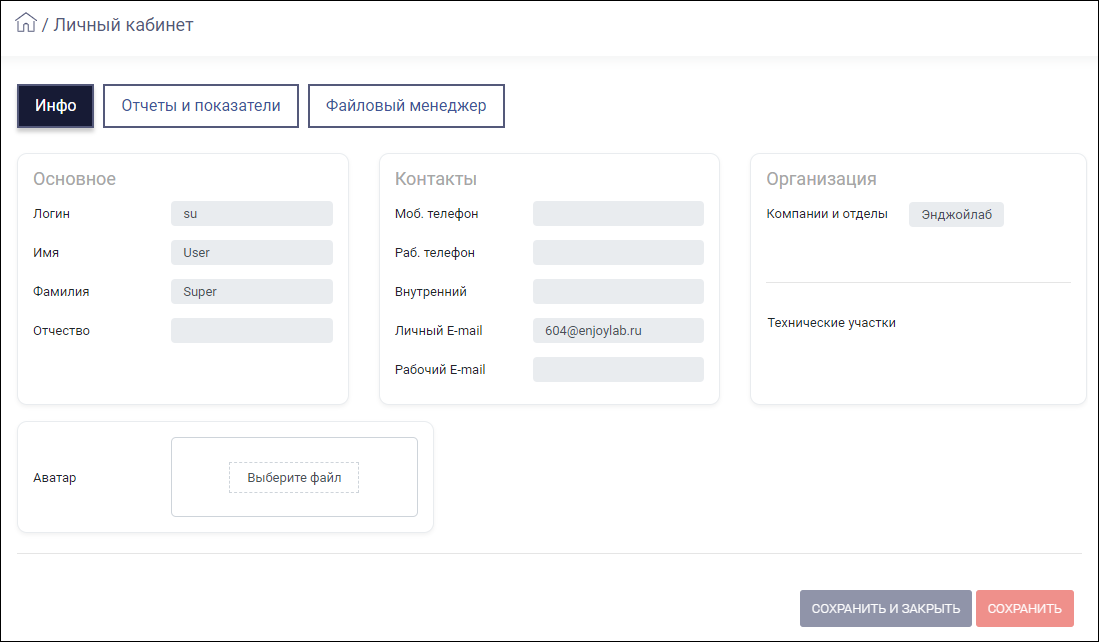Click the Логин label
Image resolution: width=1099 pixels, height=642 pixels.
[51, 214]
